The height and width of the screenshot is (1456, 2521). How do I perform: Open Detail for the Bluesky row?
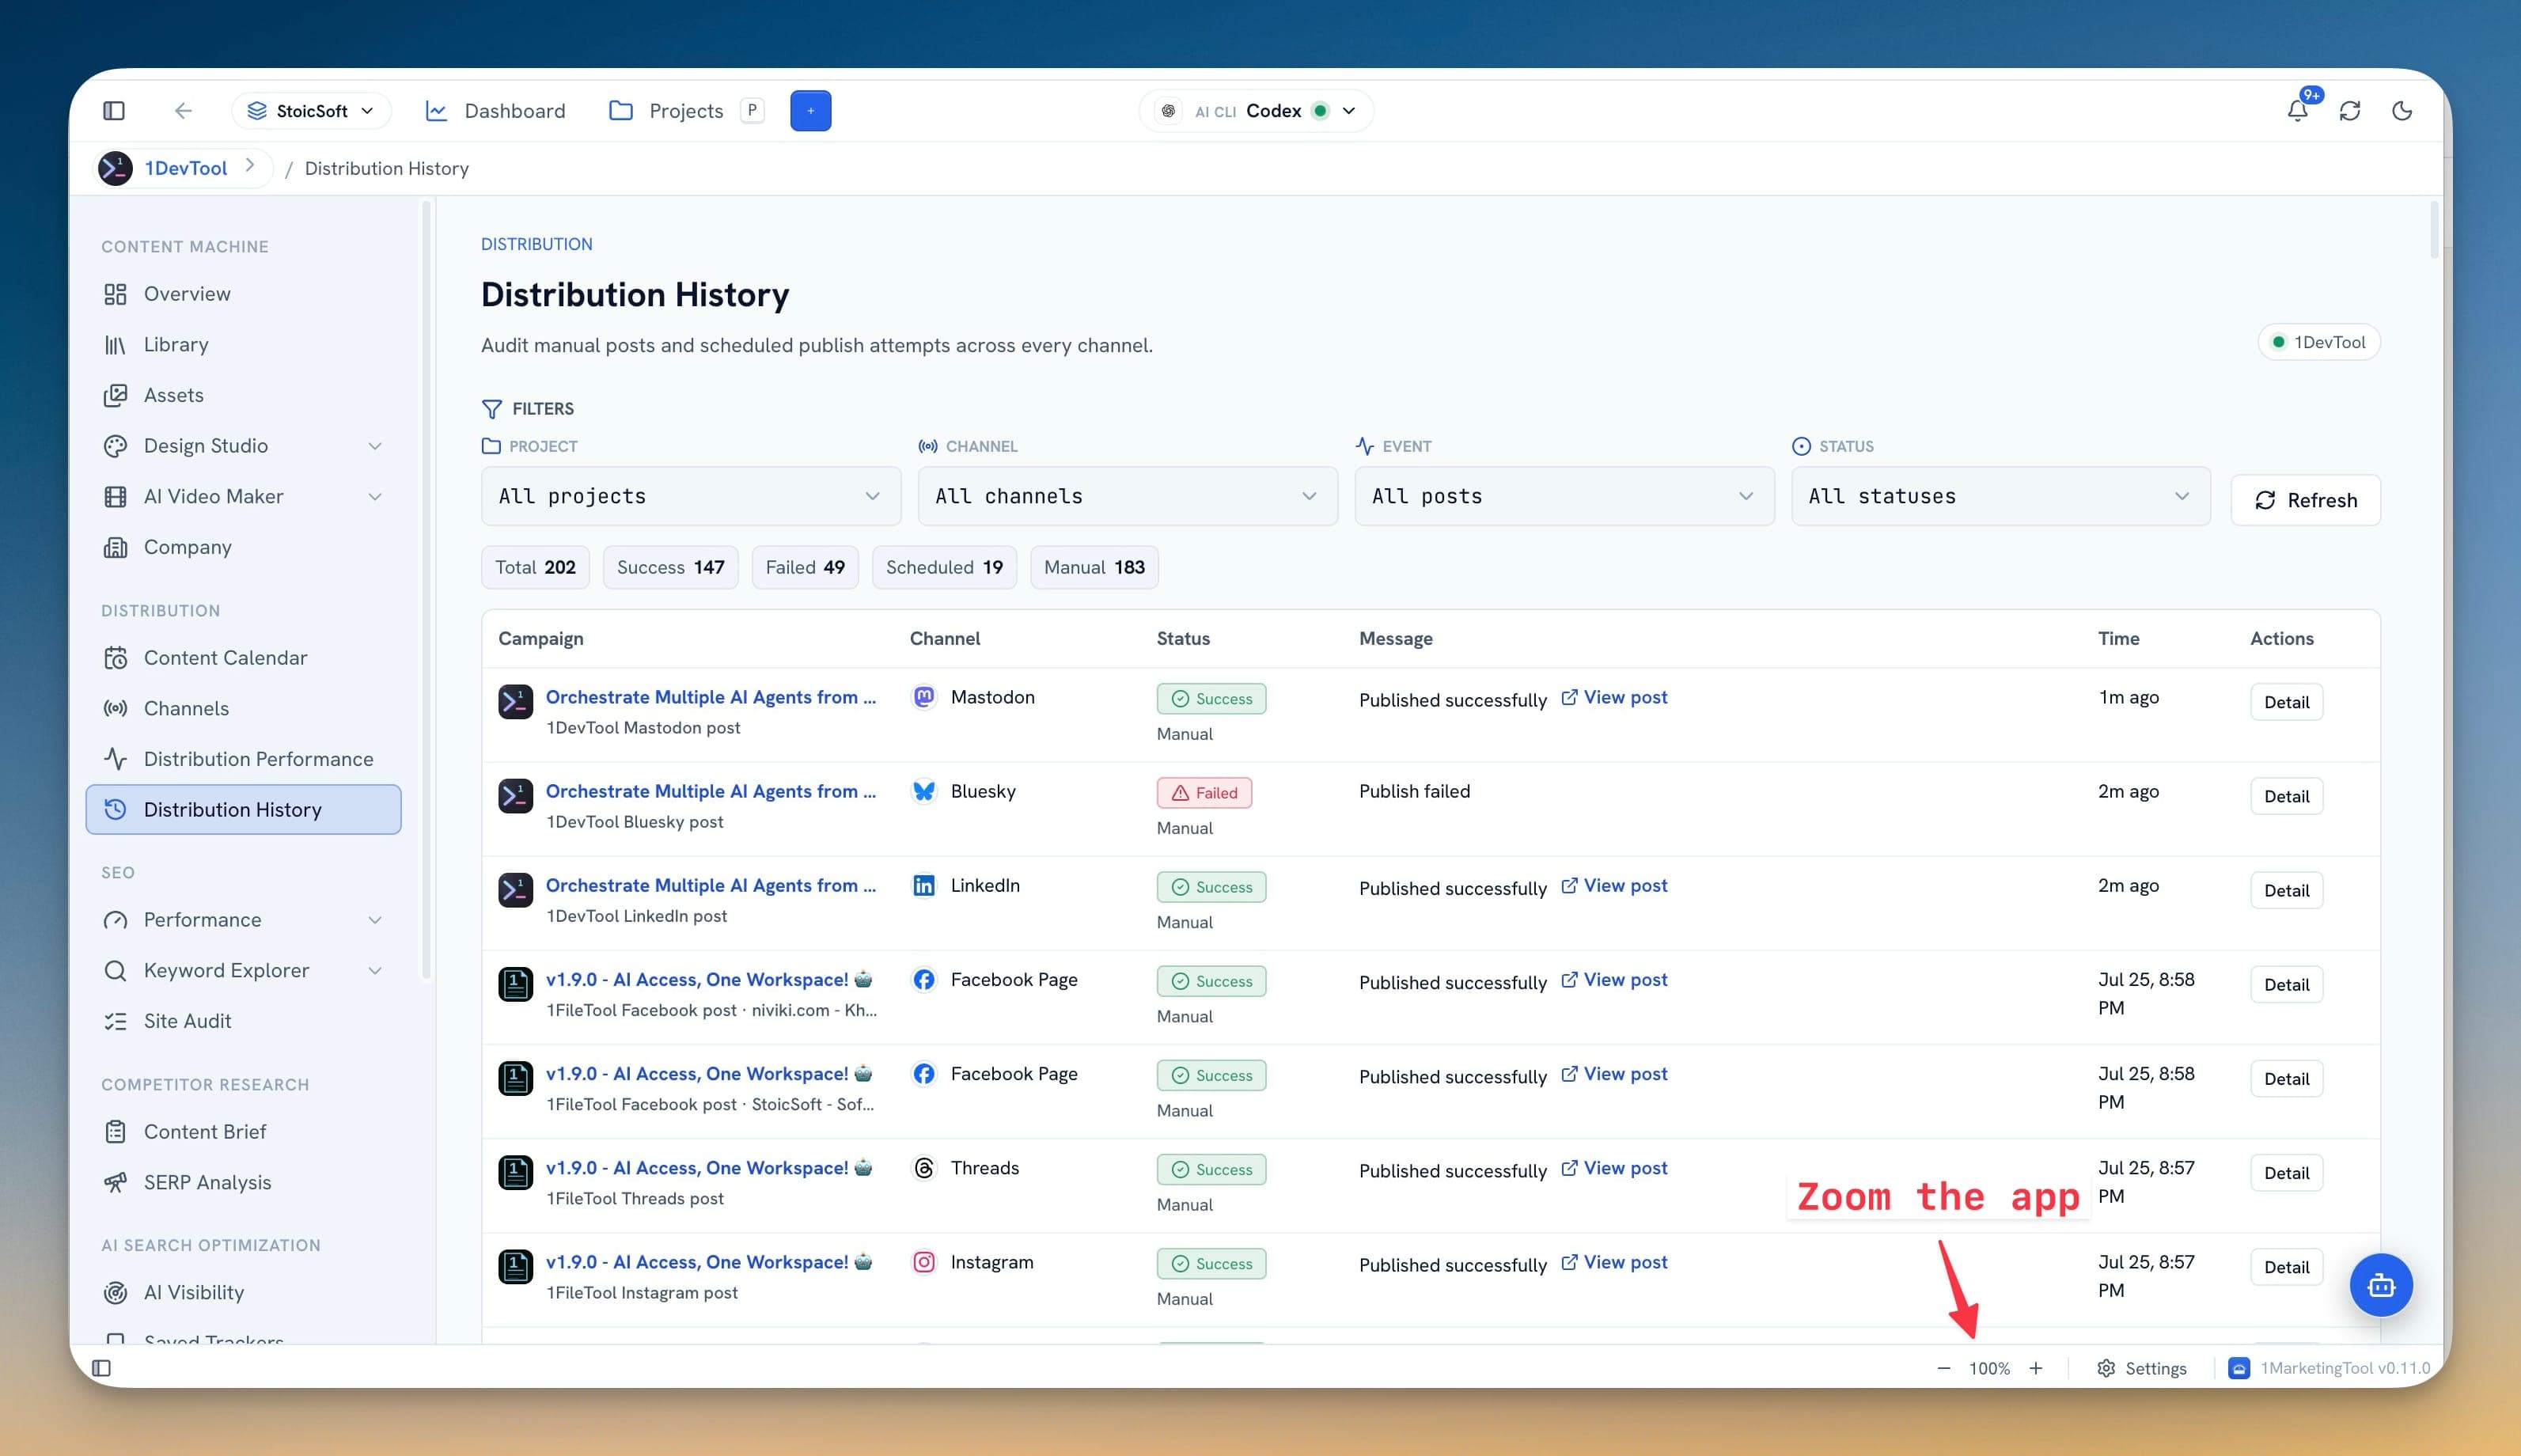(2286, 796)
